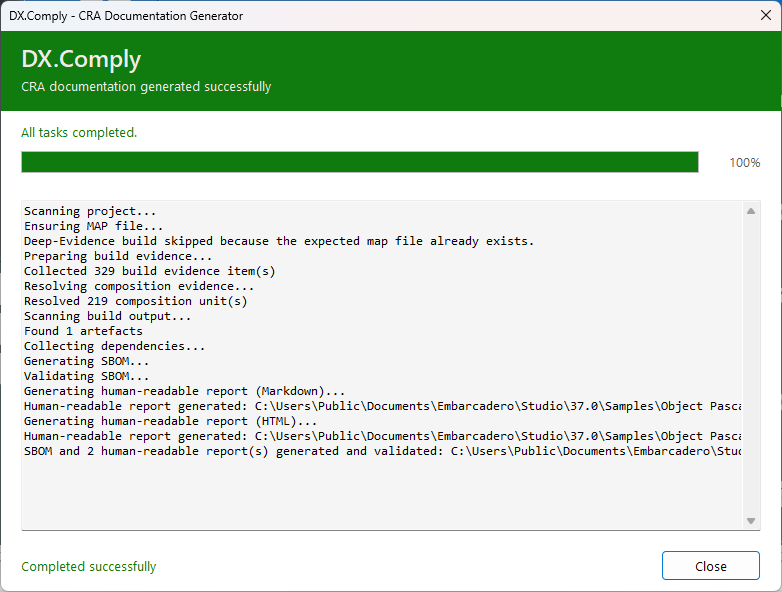Click the green progress bar
Image resolution: width=782 pixels, height=592 pixels.
pos(360,162)
